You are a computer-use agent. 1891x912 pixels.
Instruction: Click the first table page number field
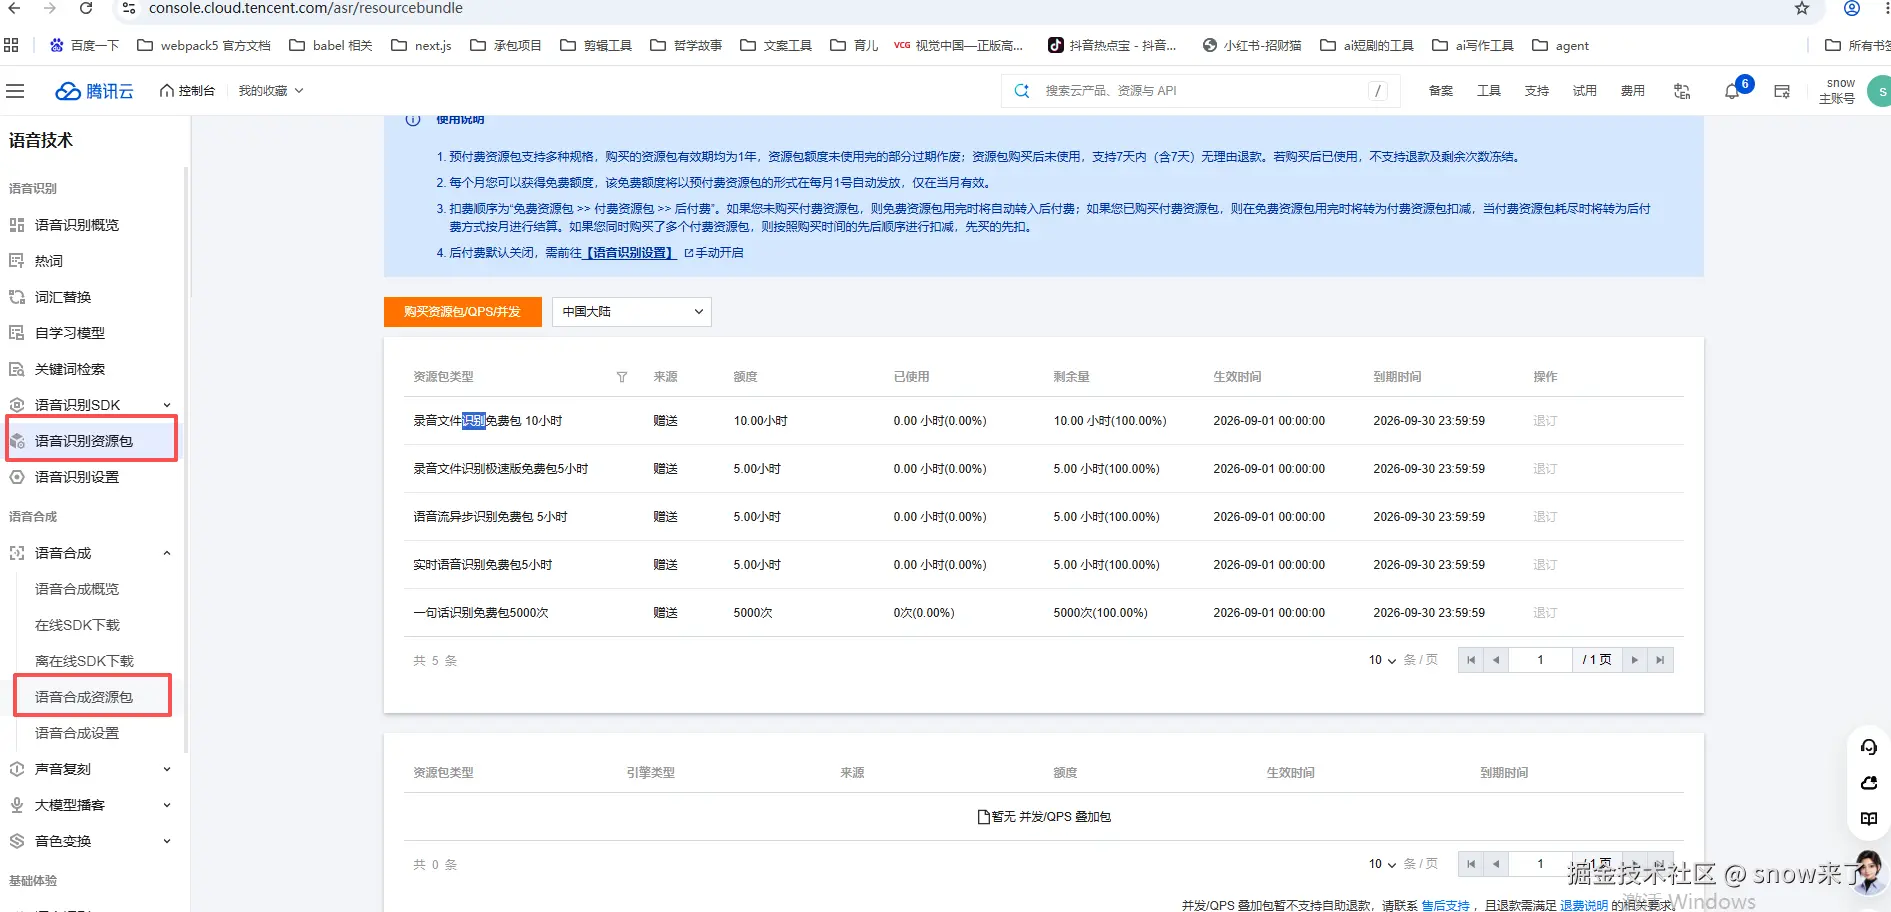[x=1540, y=660]
